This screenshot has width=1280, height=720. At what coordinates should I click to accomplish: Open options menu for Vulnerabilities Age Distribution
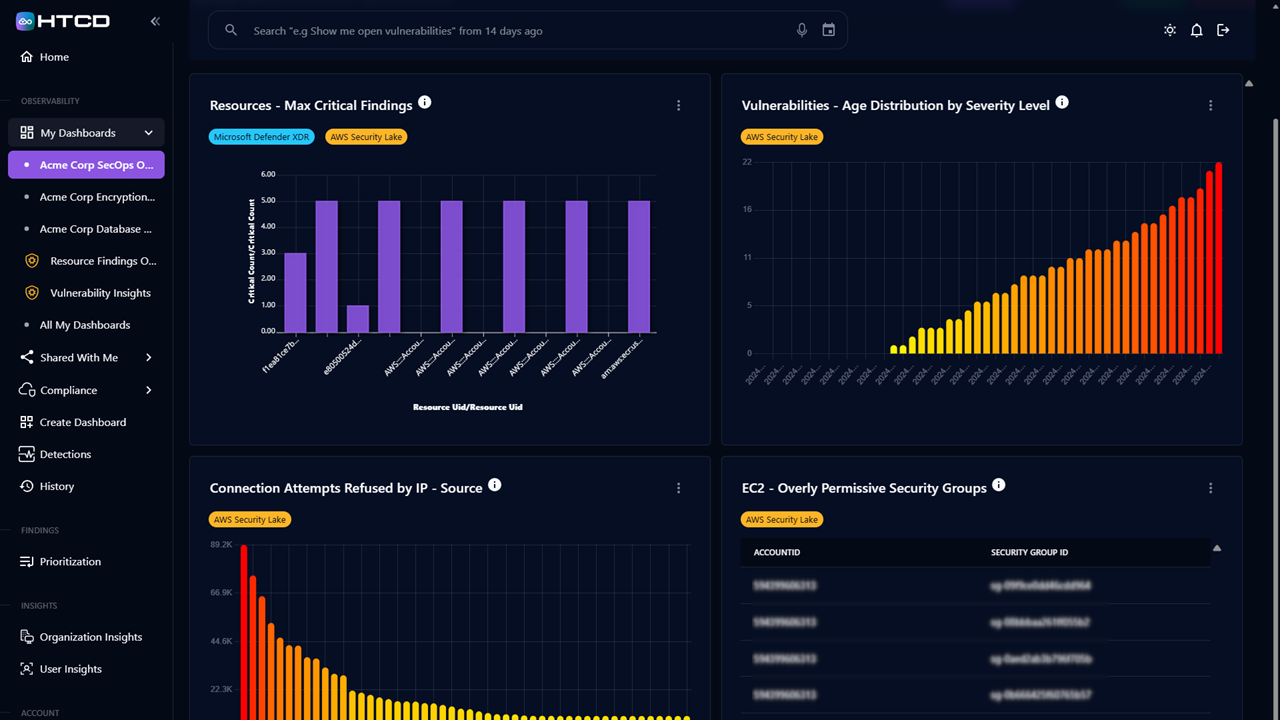[1211, 106]
